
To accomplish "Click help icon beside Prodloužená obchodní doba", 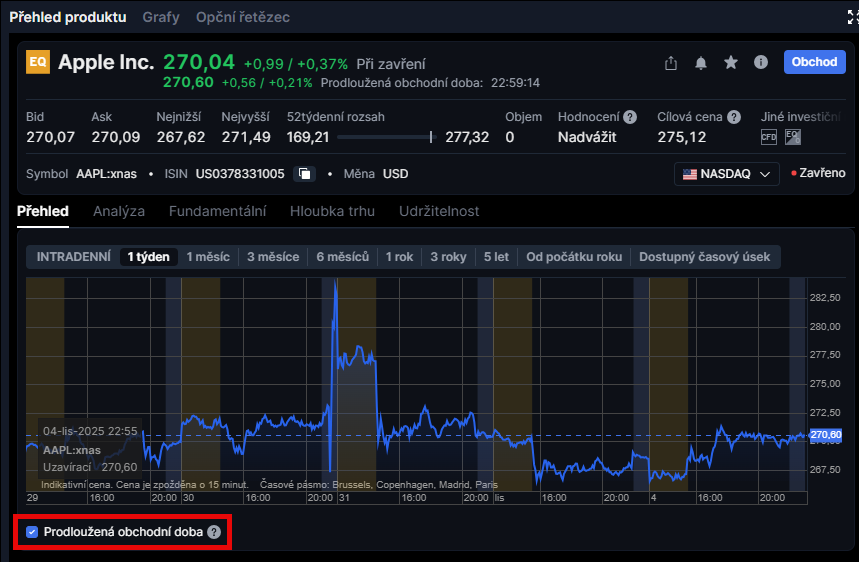I will 213,532.
